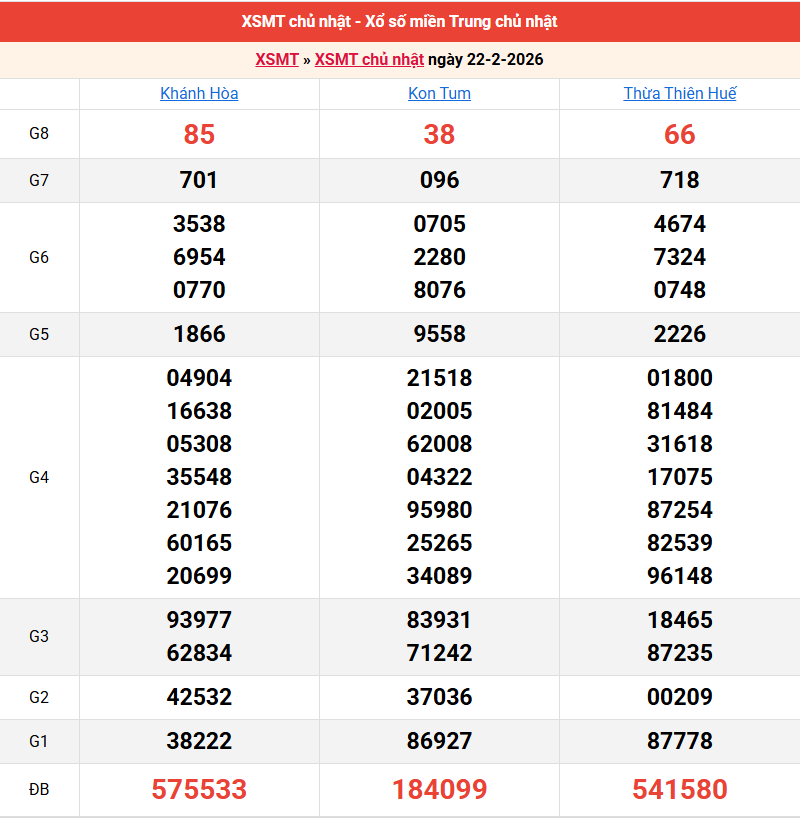Select the red G8 number 66
This screenshot has width=800, height=818.
pos(680,134)
